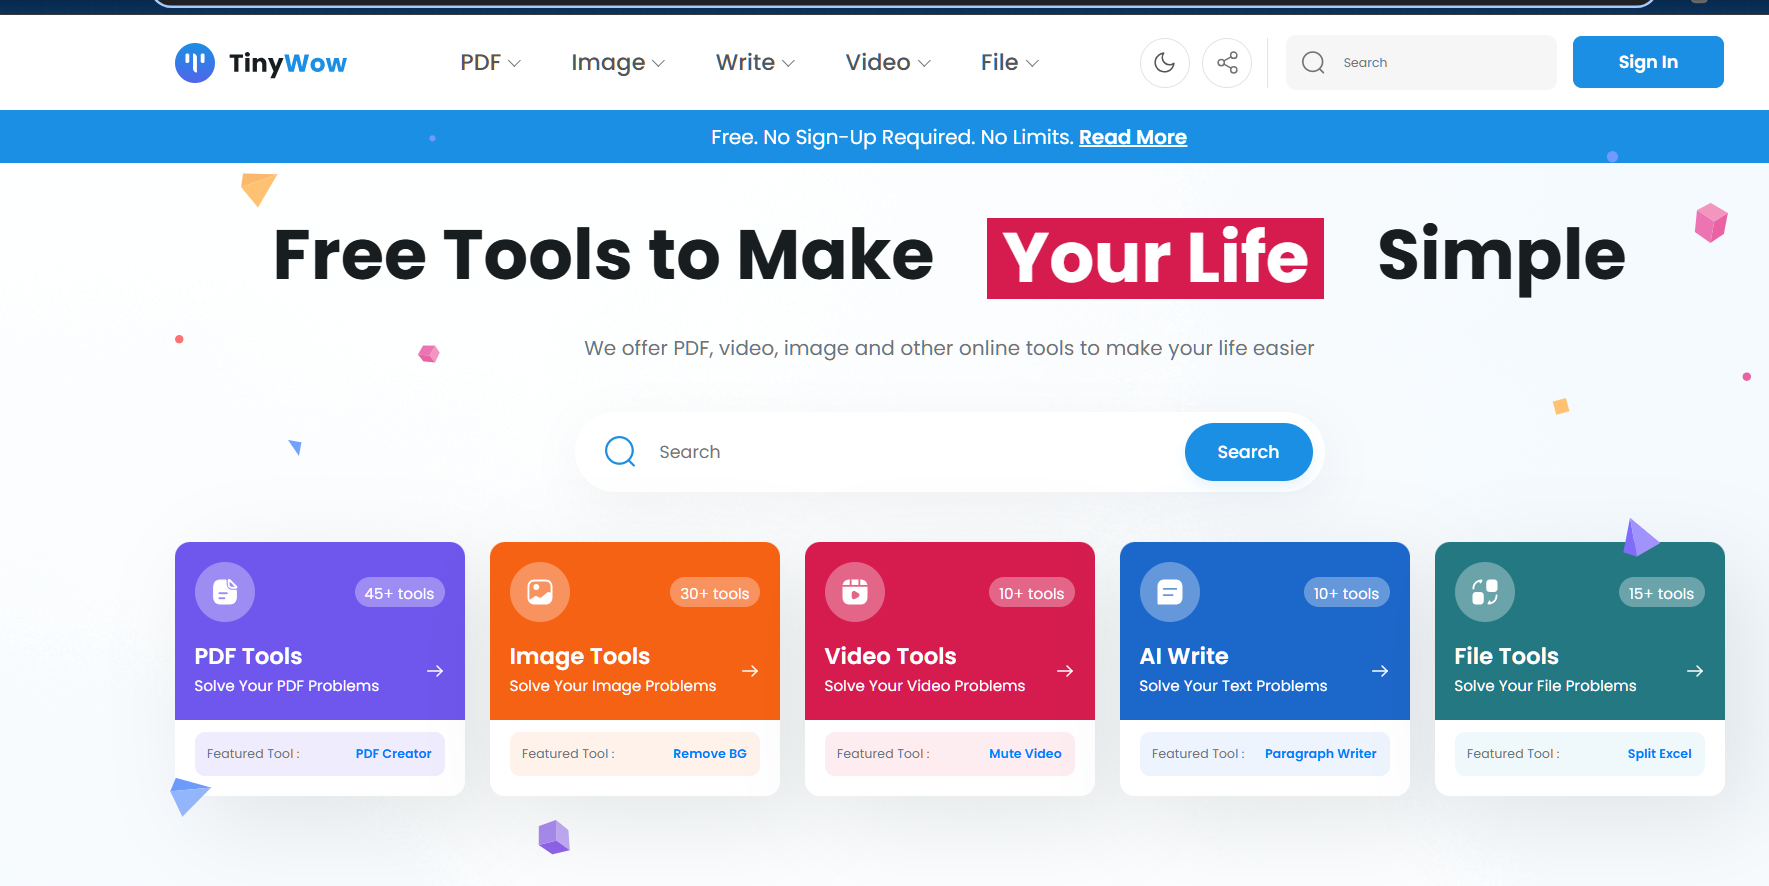This screenshot has width=1769, height=886.
Task: Click the header search magnifier icon
Action: tap(1313, 63)
